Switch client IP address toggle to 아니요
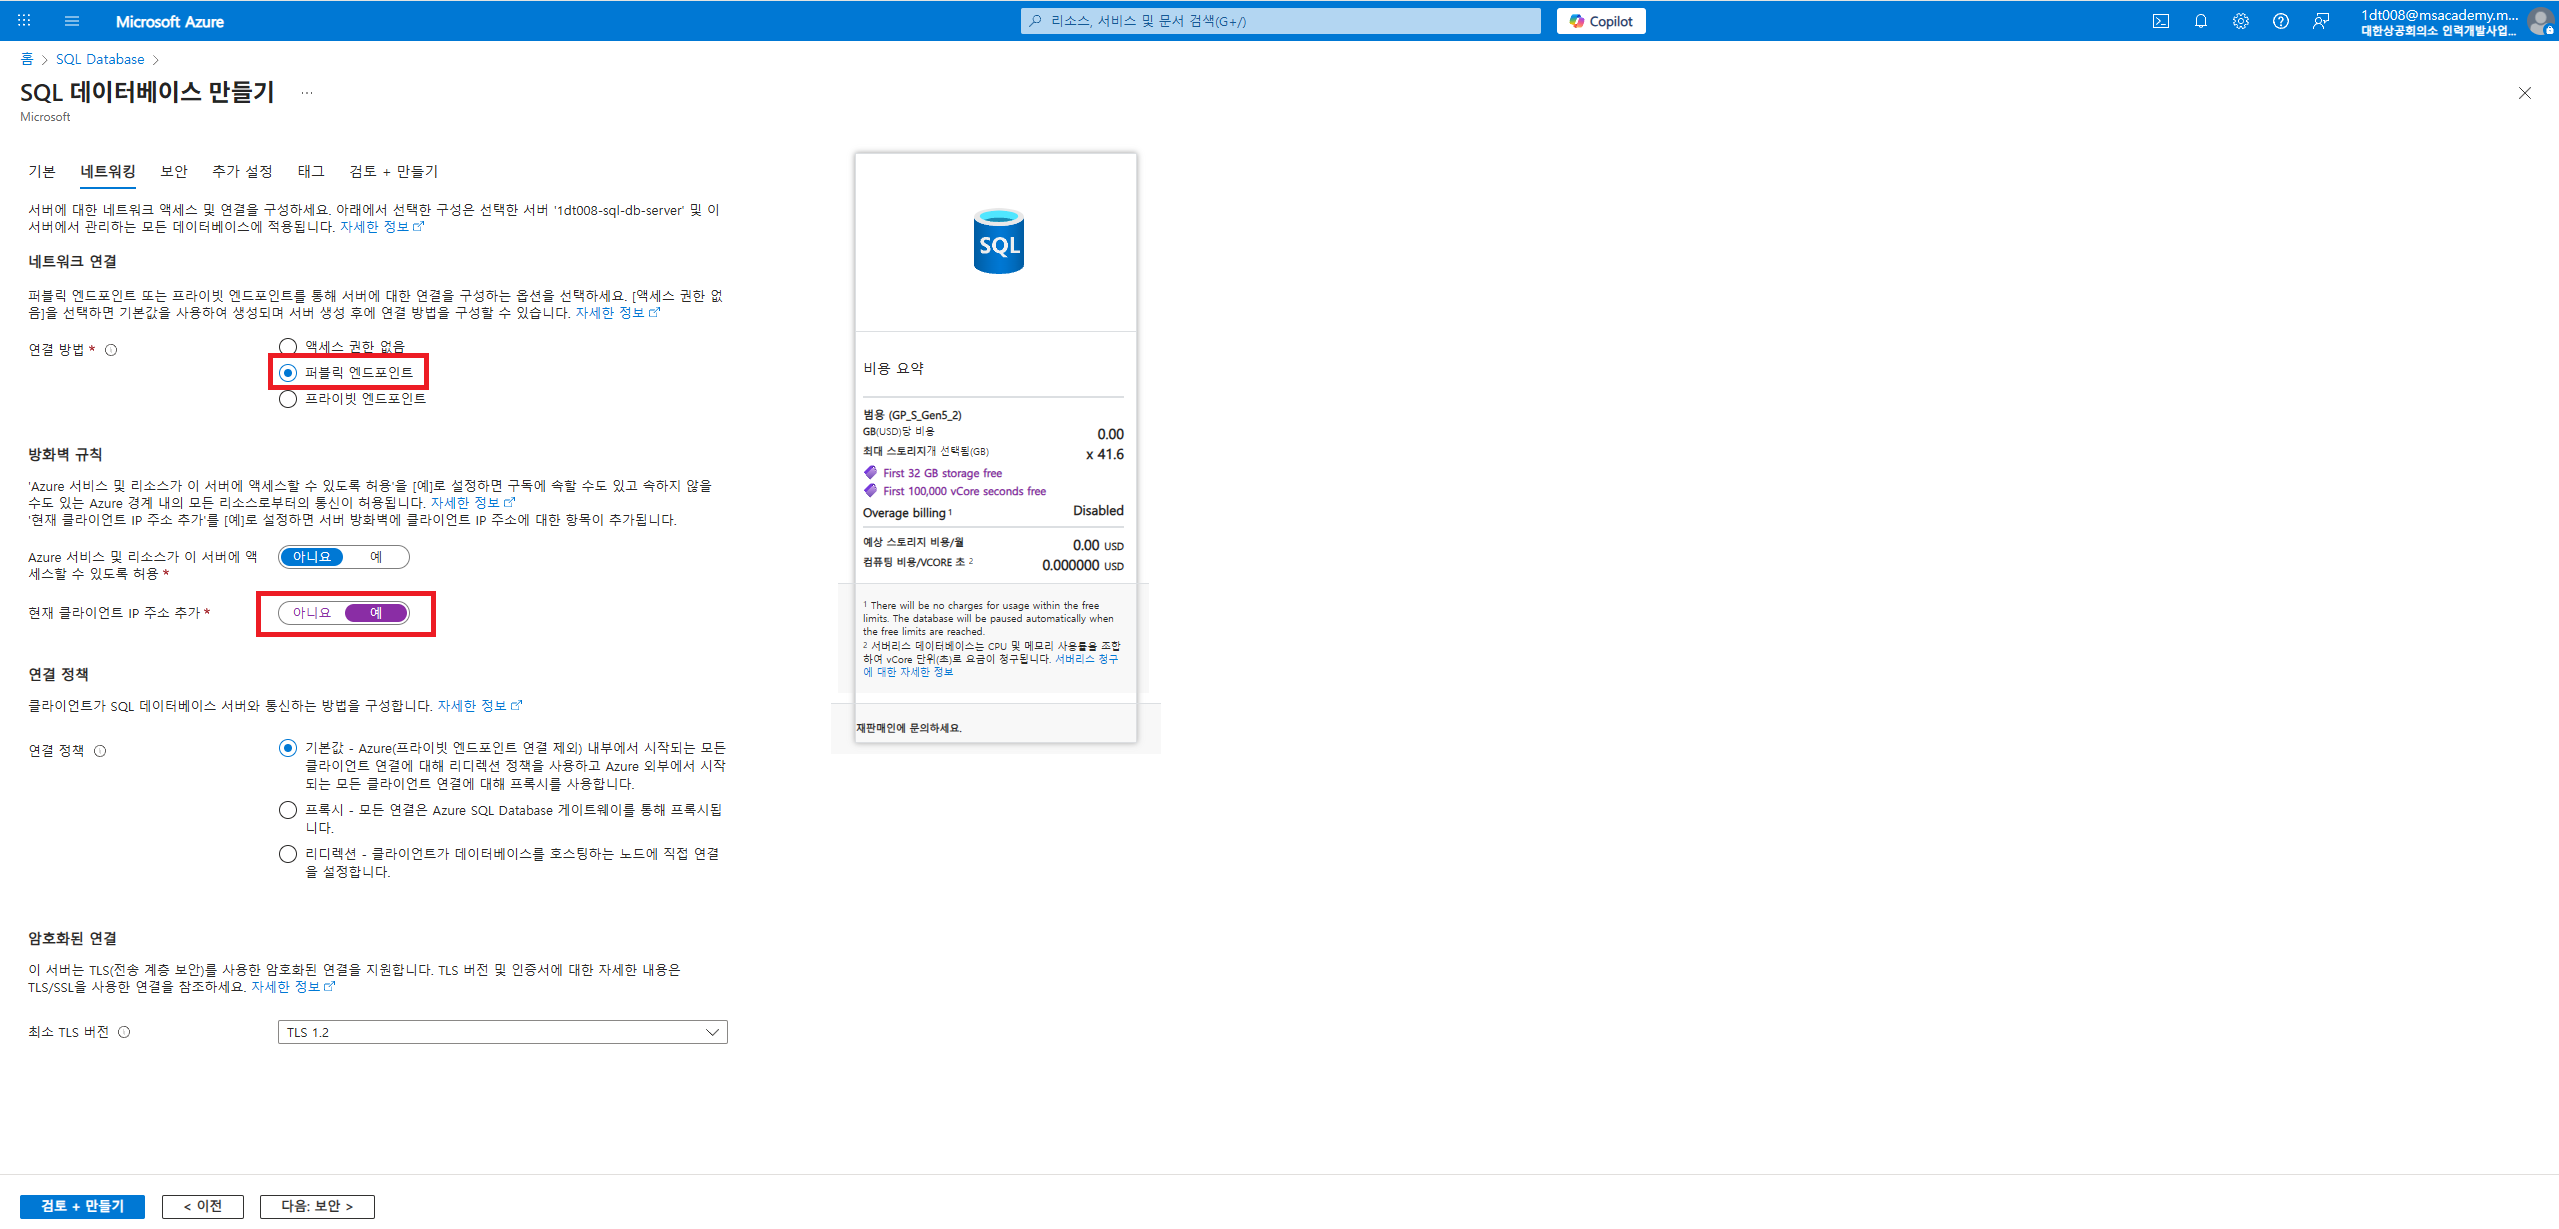 [312, 613]
